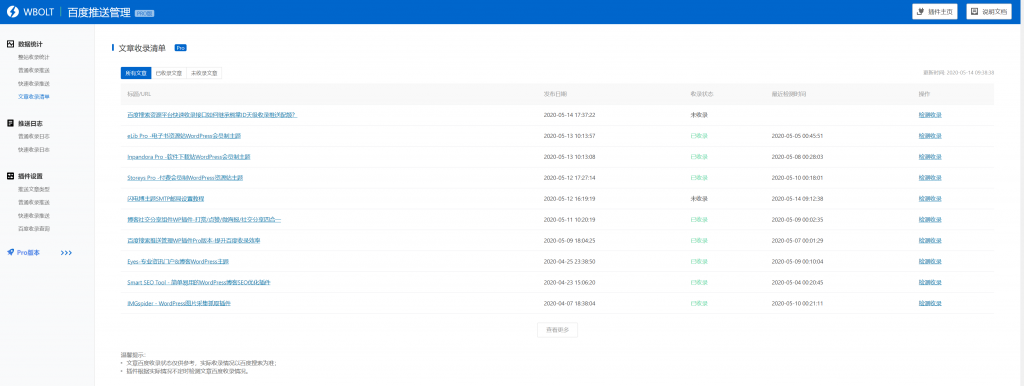Click the >>> arrows next to Pro版本
Screen dimensions: 1024x386
[66, 252]
